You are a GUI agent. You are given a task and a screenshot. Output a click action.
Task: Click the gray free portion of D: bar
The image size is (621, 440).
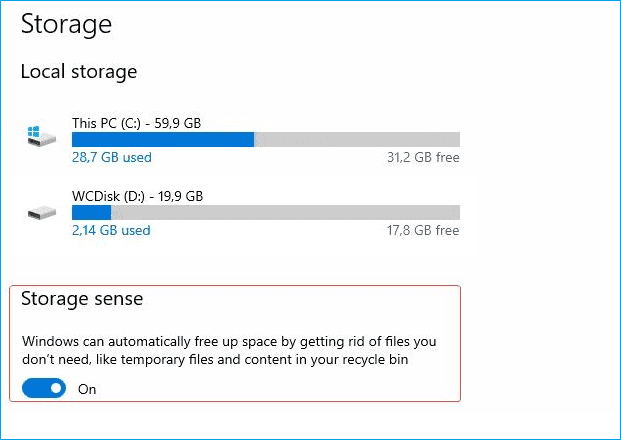pos(285,212)
